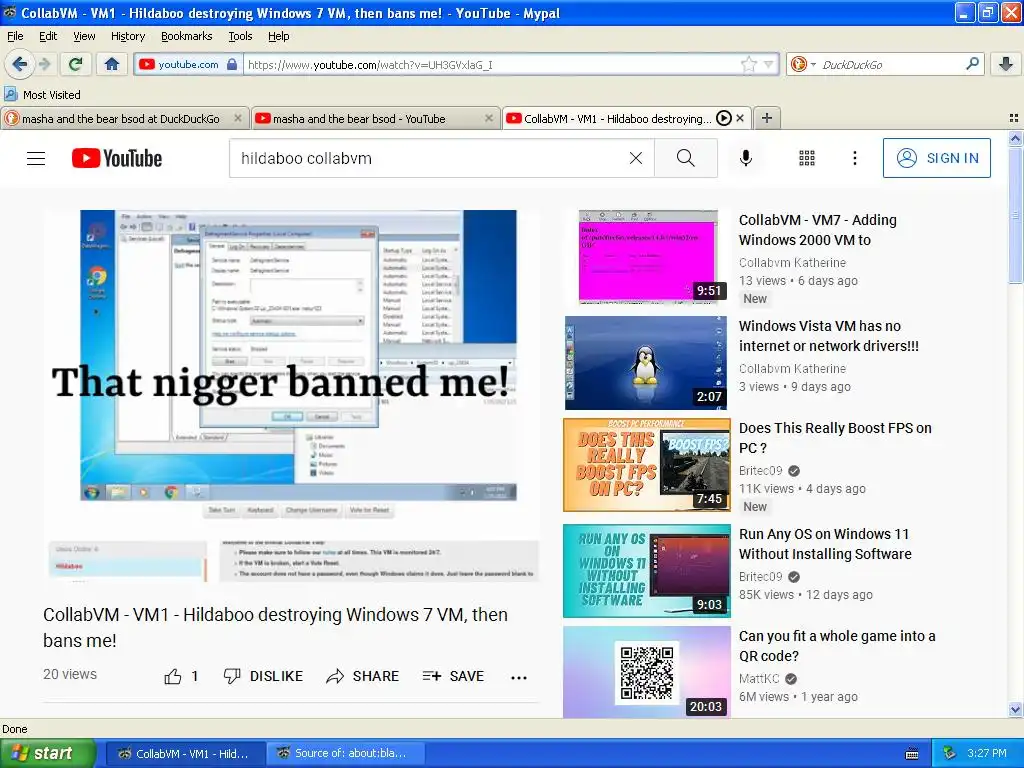This screenshot has width=1024, height=768.
Task: Open title 'Can you fit a whole game into a QR code?'
Action: pyautogui.click(x=837, y=645)
